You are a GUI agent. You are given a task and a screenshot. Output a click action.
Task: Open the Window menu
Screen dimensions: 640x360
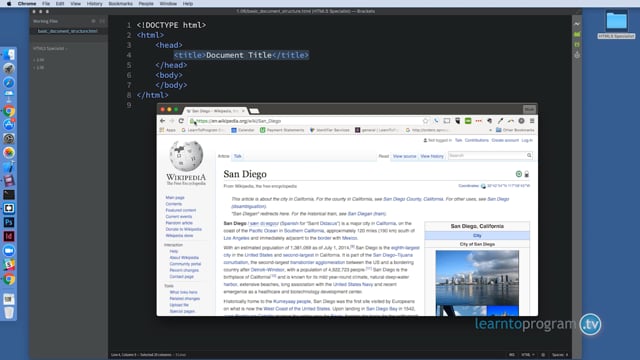pyautogui.click(x=168, y=4)
